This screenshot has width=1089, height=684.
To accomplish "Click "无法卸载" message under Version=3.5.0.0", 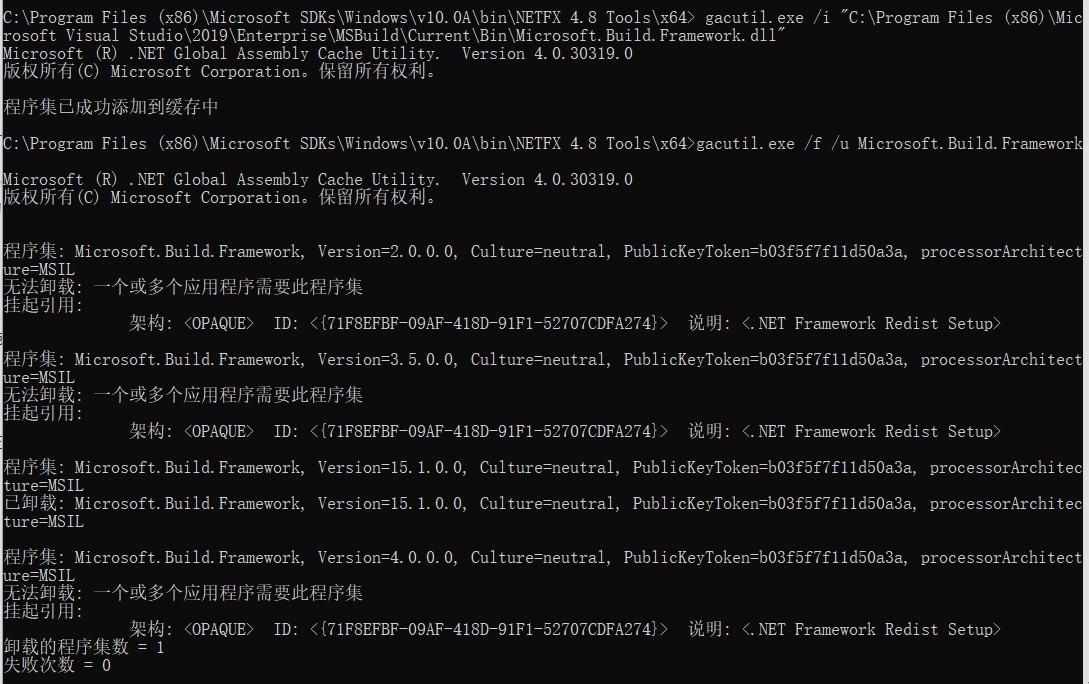I will tap(183, 396).
